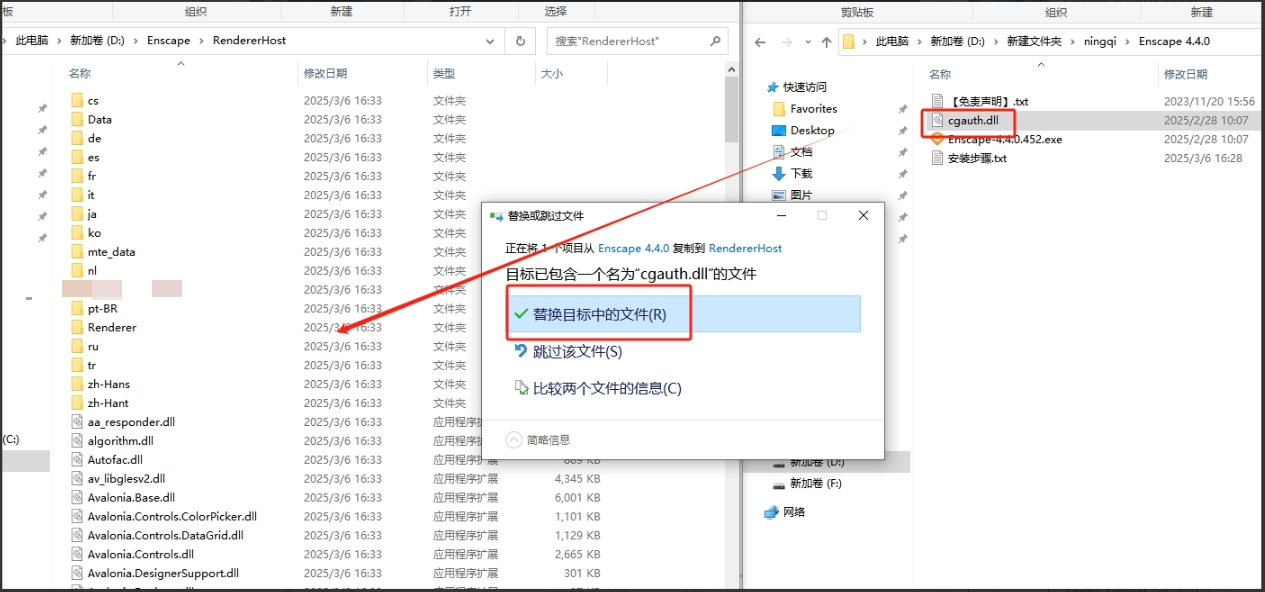Select the Renderer folder icon
Screen dimensions: 1265x592
pyautogui.click(x=77, y=327)
